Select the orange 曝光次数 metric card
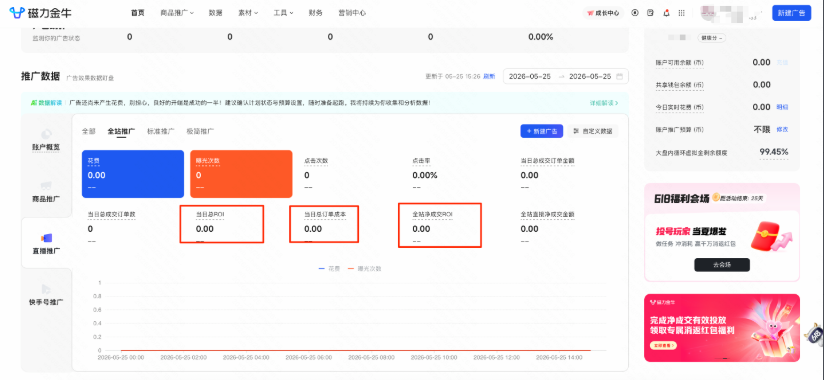Viewport: 824px width, 380px height. click(x=241, y=174)
